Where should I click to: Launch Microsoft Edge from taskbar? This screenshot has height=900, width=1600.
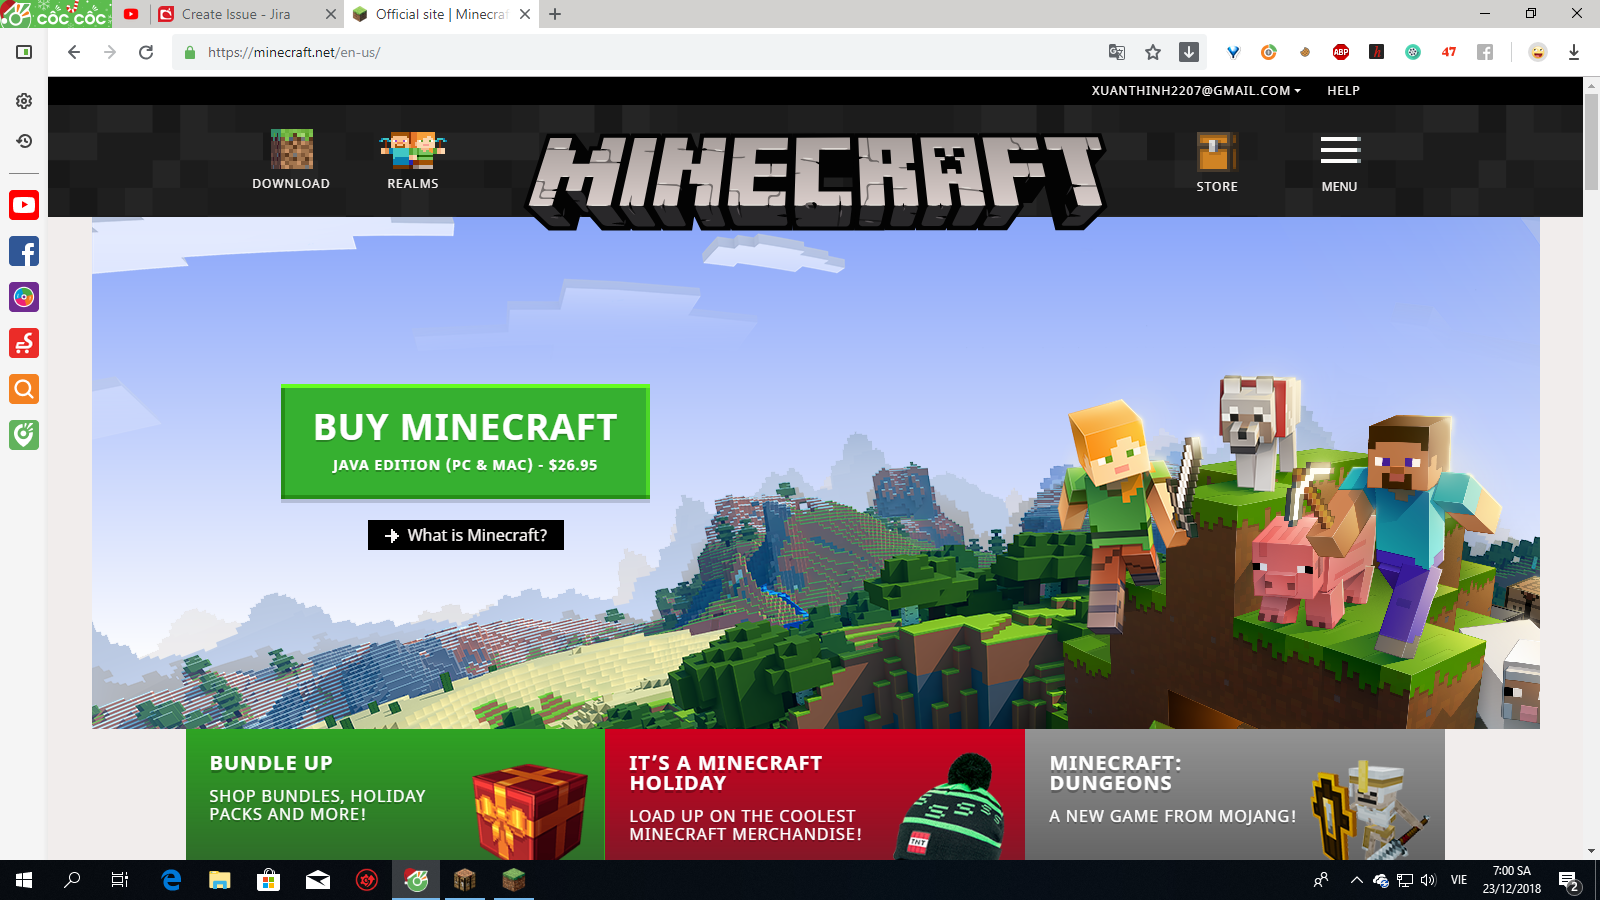(x=171, y=880)
